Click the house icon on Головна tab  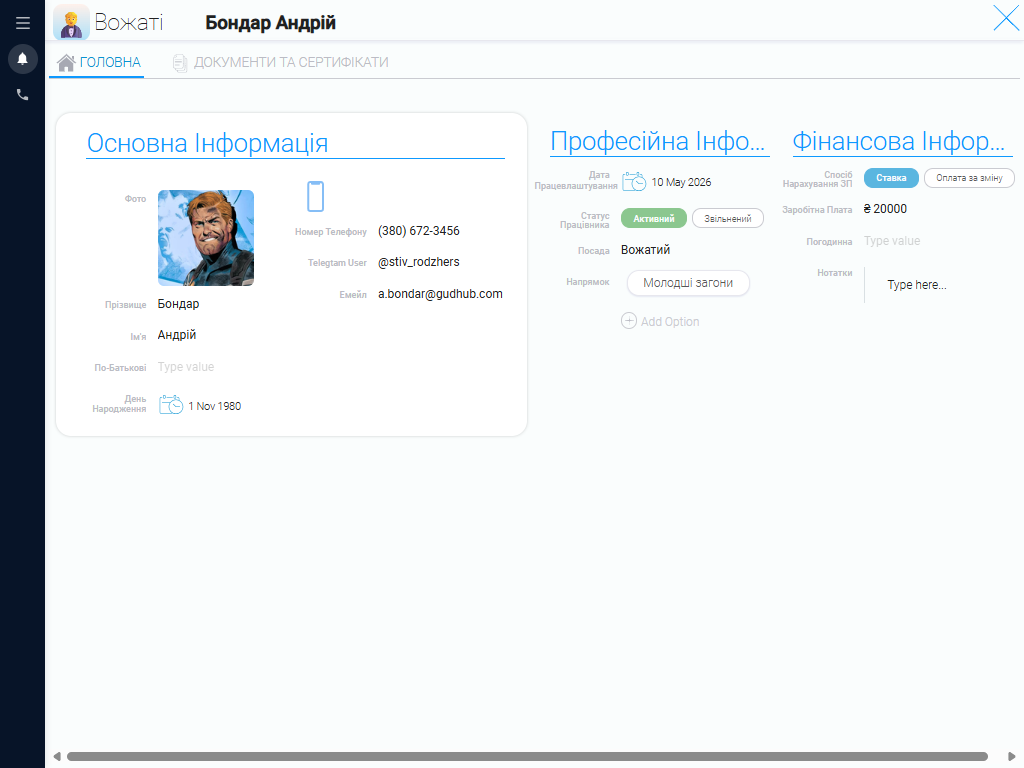[66, 63]
